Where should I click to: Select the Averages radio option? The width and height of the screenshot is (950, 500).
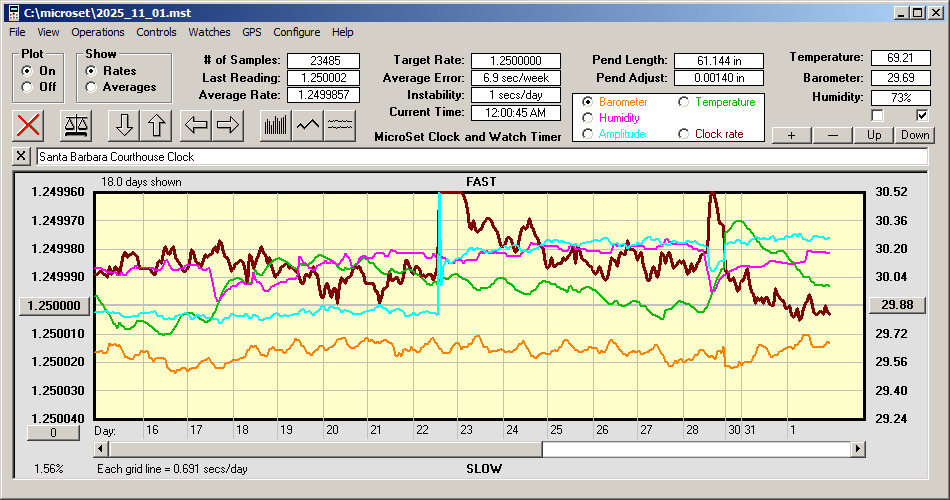(x=92, y=87)
